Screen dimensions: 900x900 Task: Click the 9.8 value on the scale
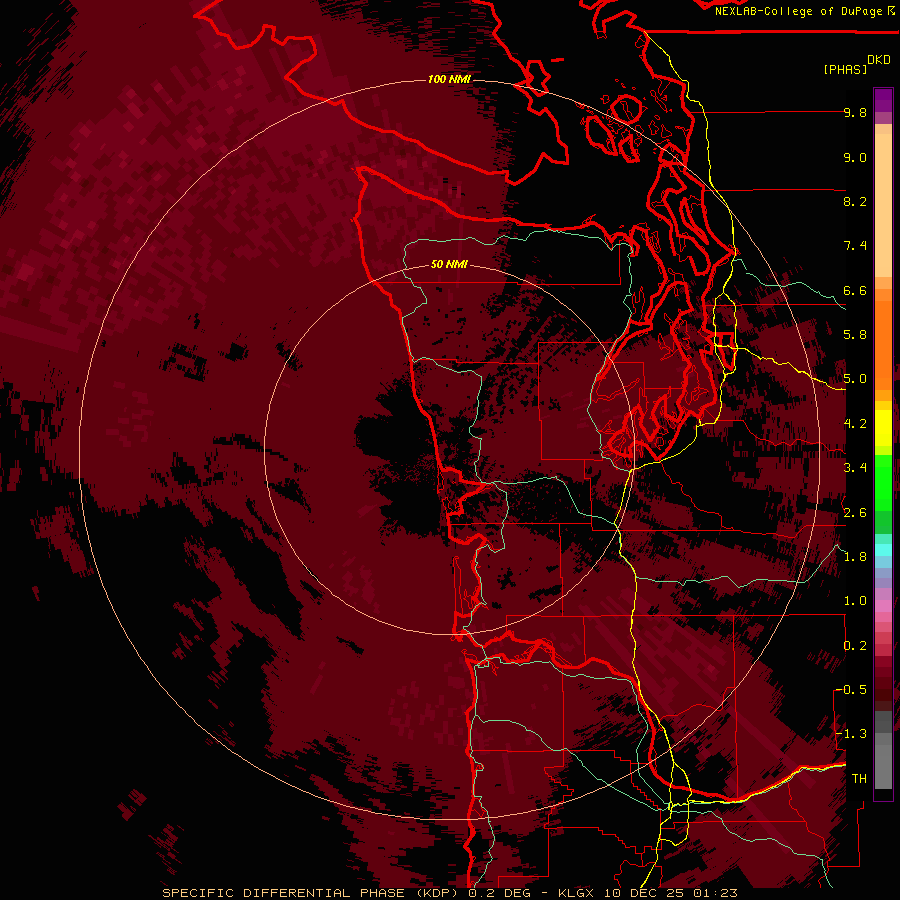click(855, 112)
